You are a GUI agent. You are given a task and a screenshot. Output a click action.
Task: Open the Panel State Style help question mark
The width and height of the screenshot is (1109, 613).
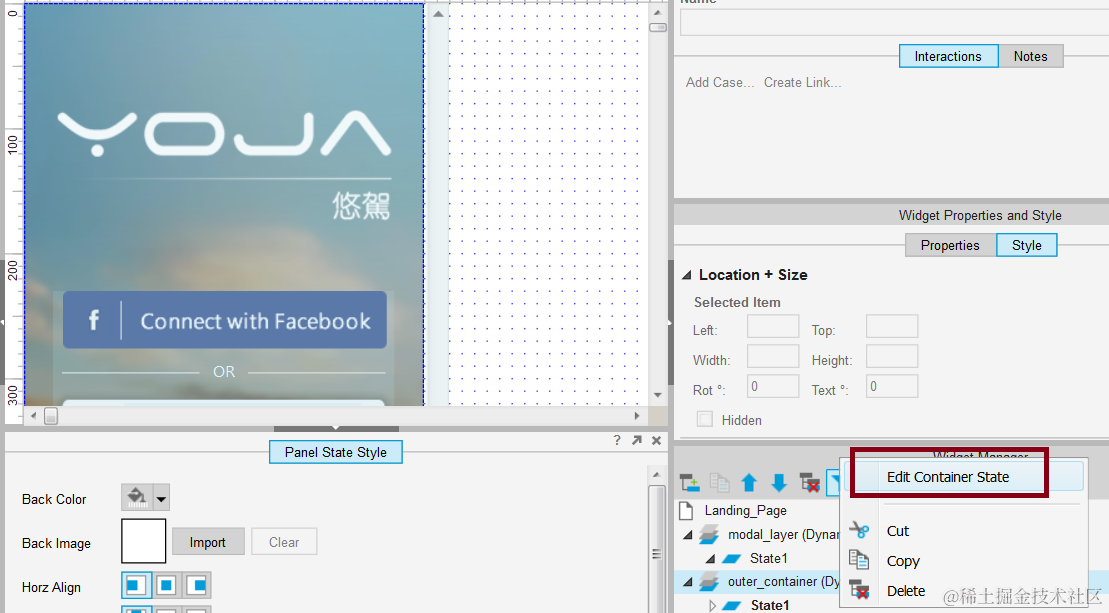(x=617, y=440)
